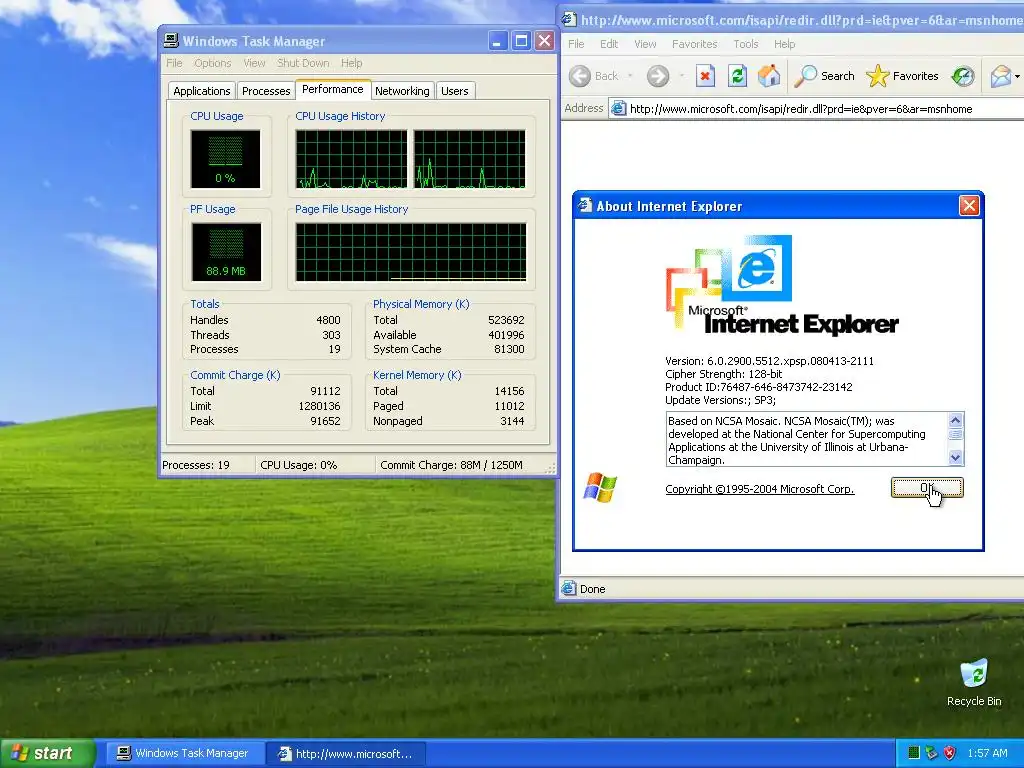
Task: Click the page icon in the IE Address bar
Action: [618, 108]
